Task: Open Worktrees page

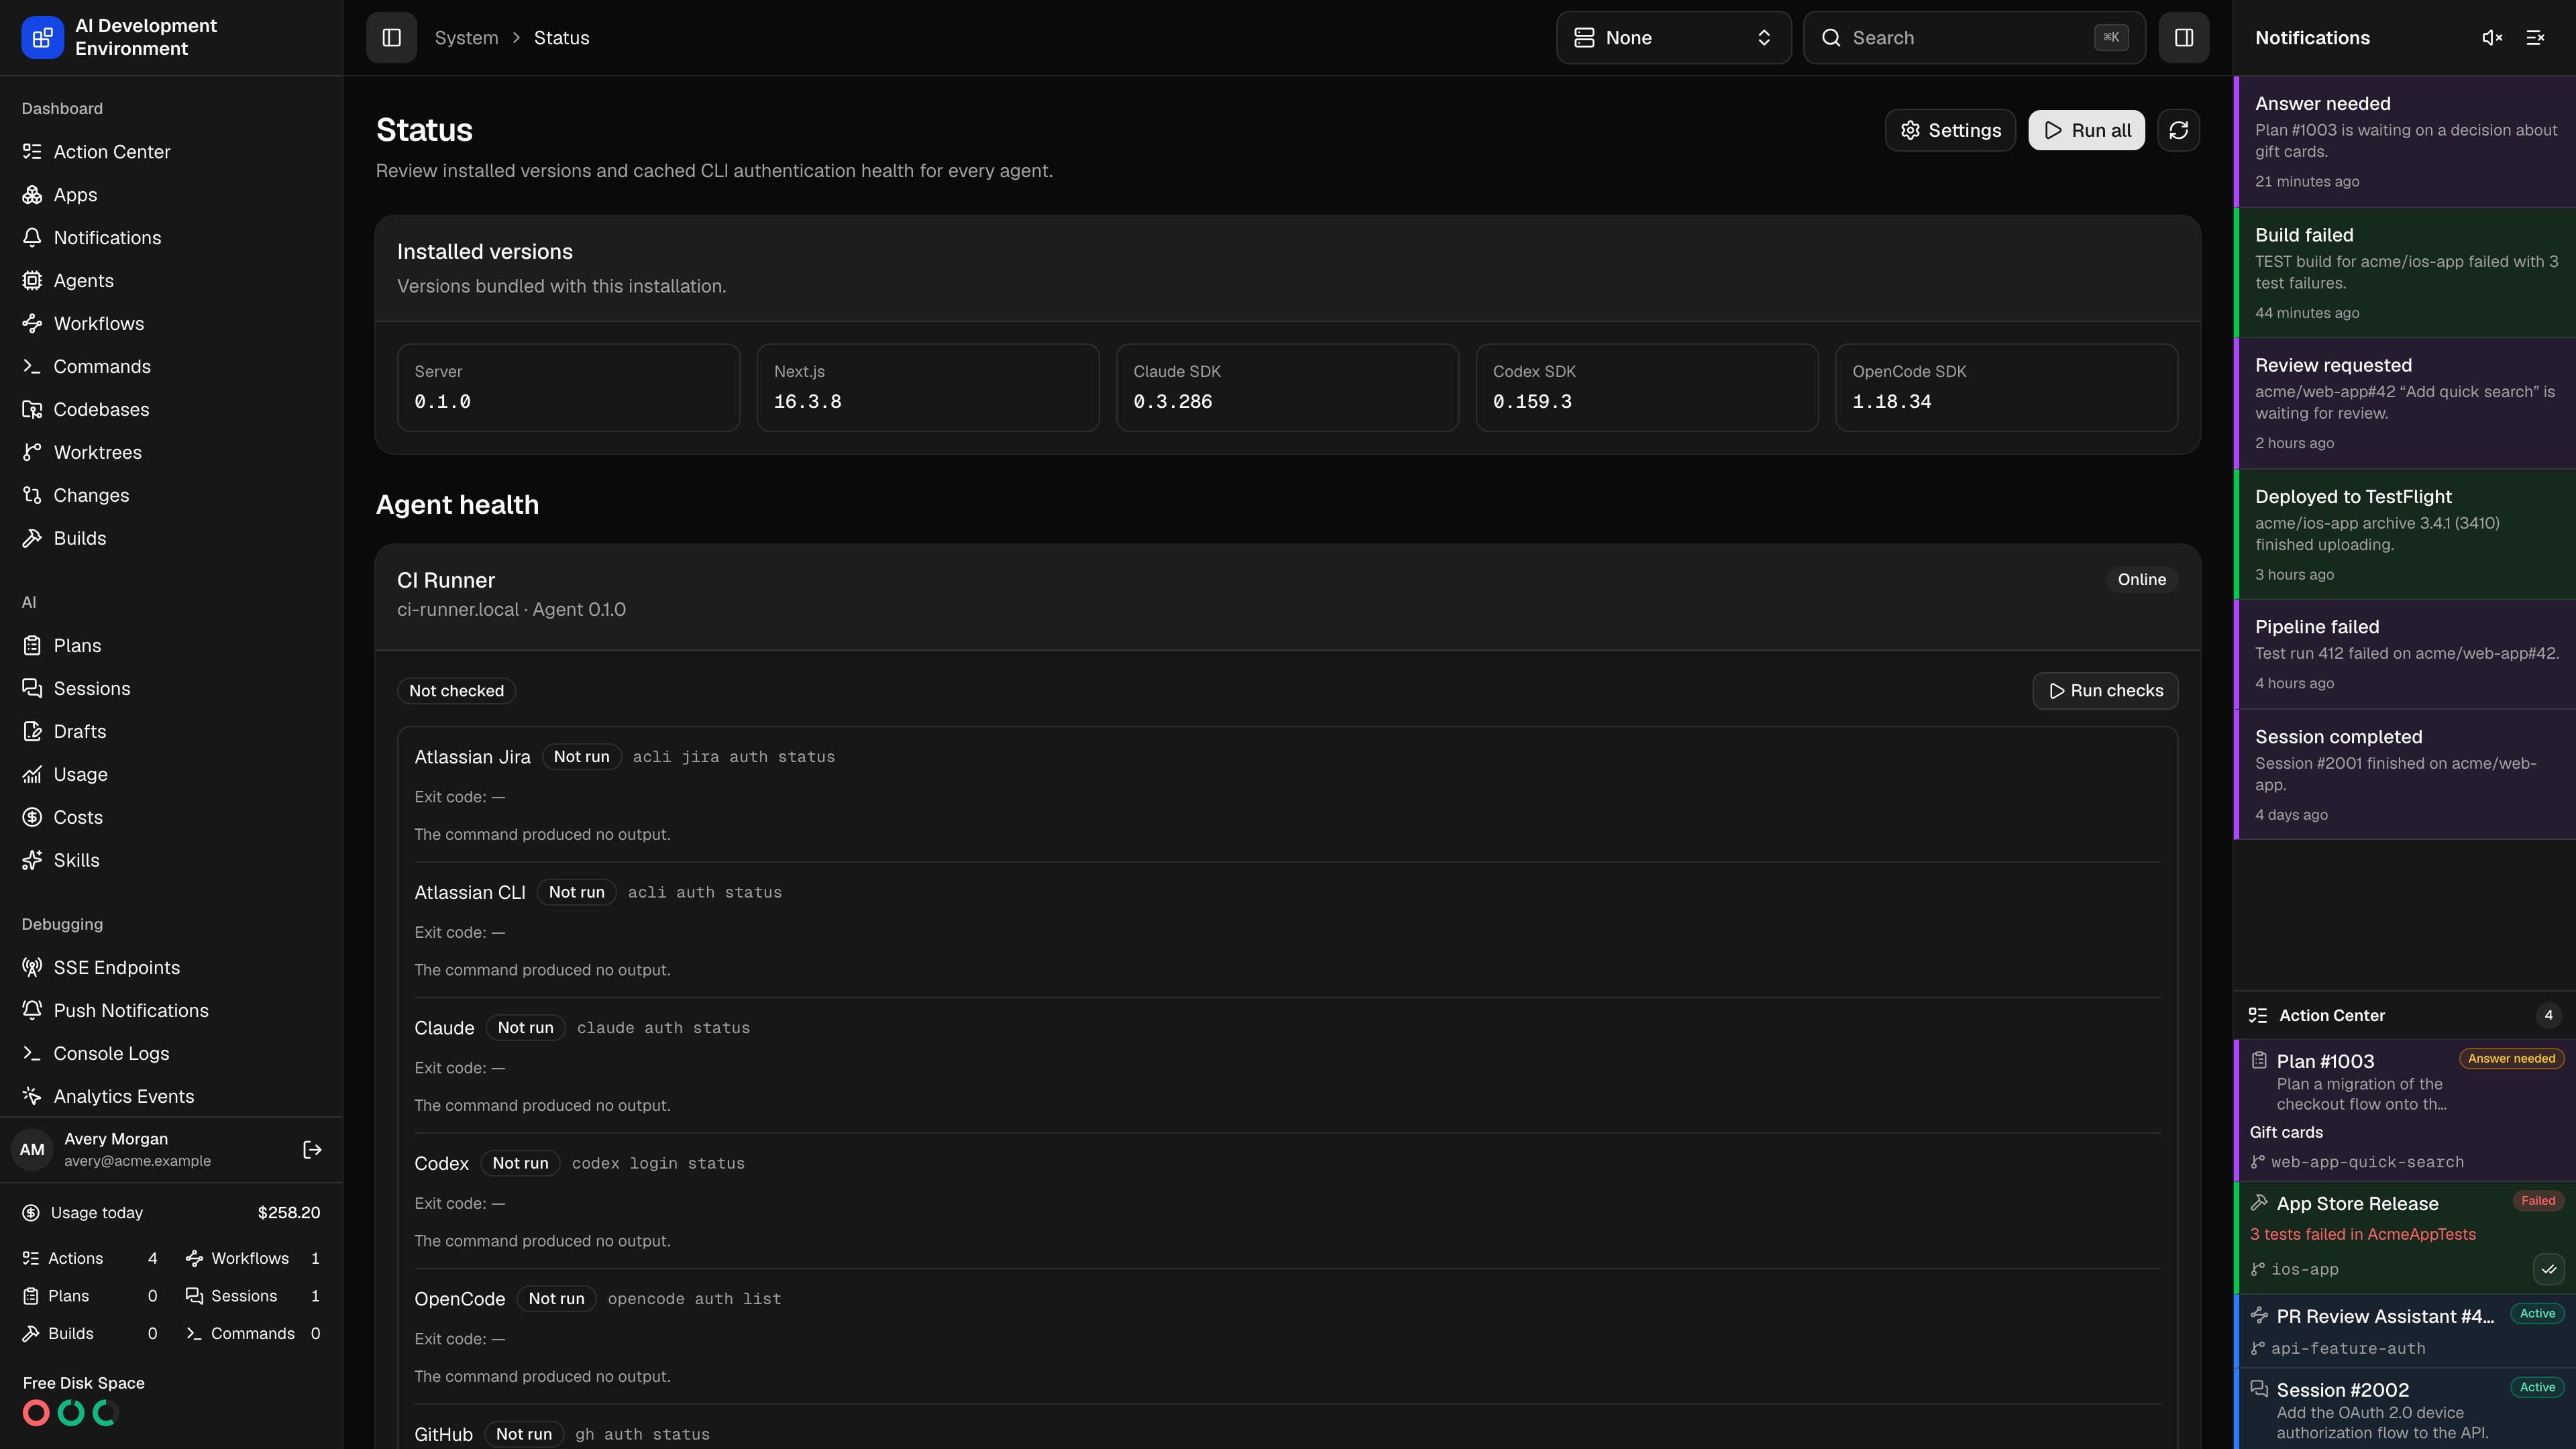Action: [x=171, y=453]
